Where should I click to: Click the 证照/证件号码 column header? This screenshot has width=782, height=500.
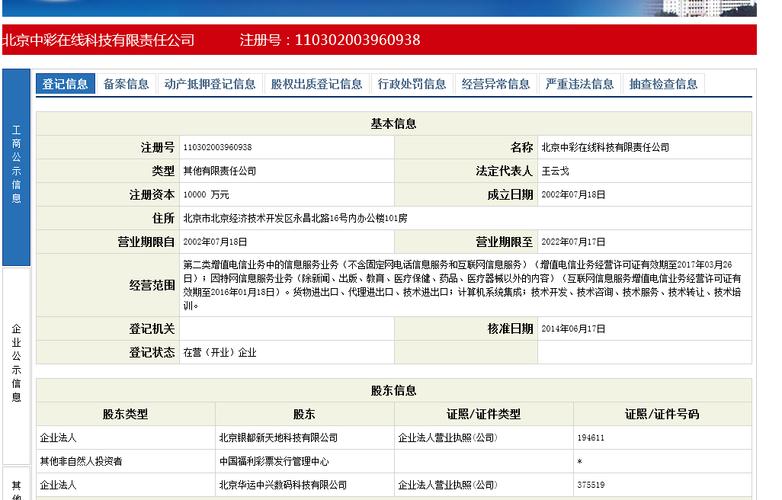tap(663, 414)
